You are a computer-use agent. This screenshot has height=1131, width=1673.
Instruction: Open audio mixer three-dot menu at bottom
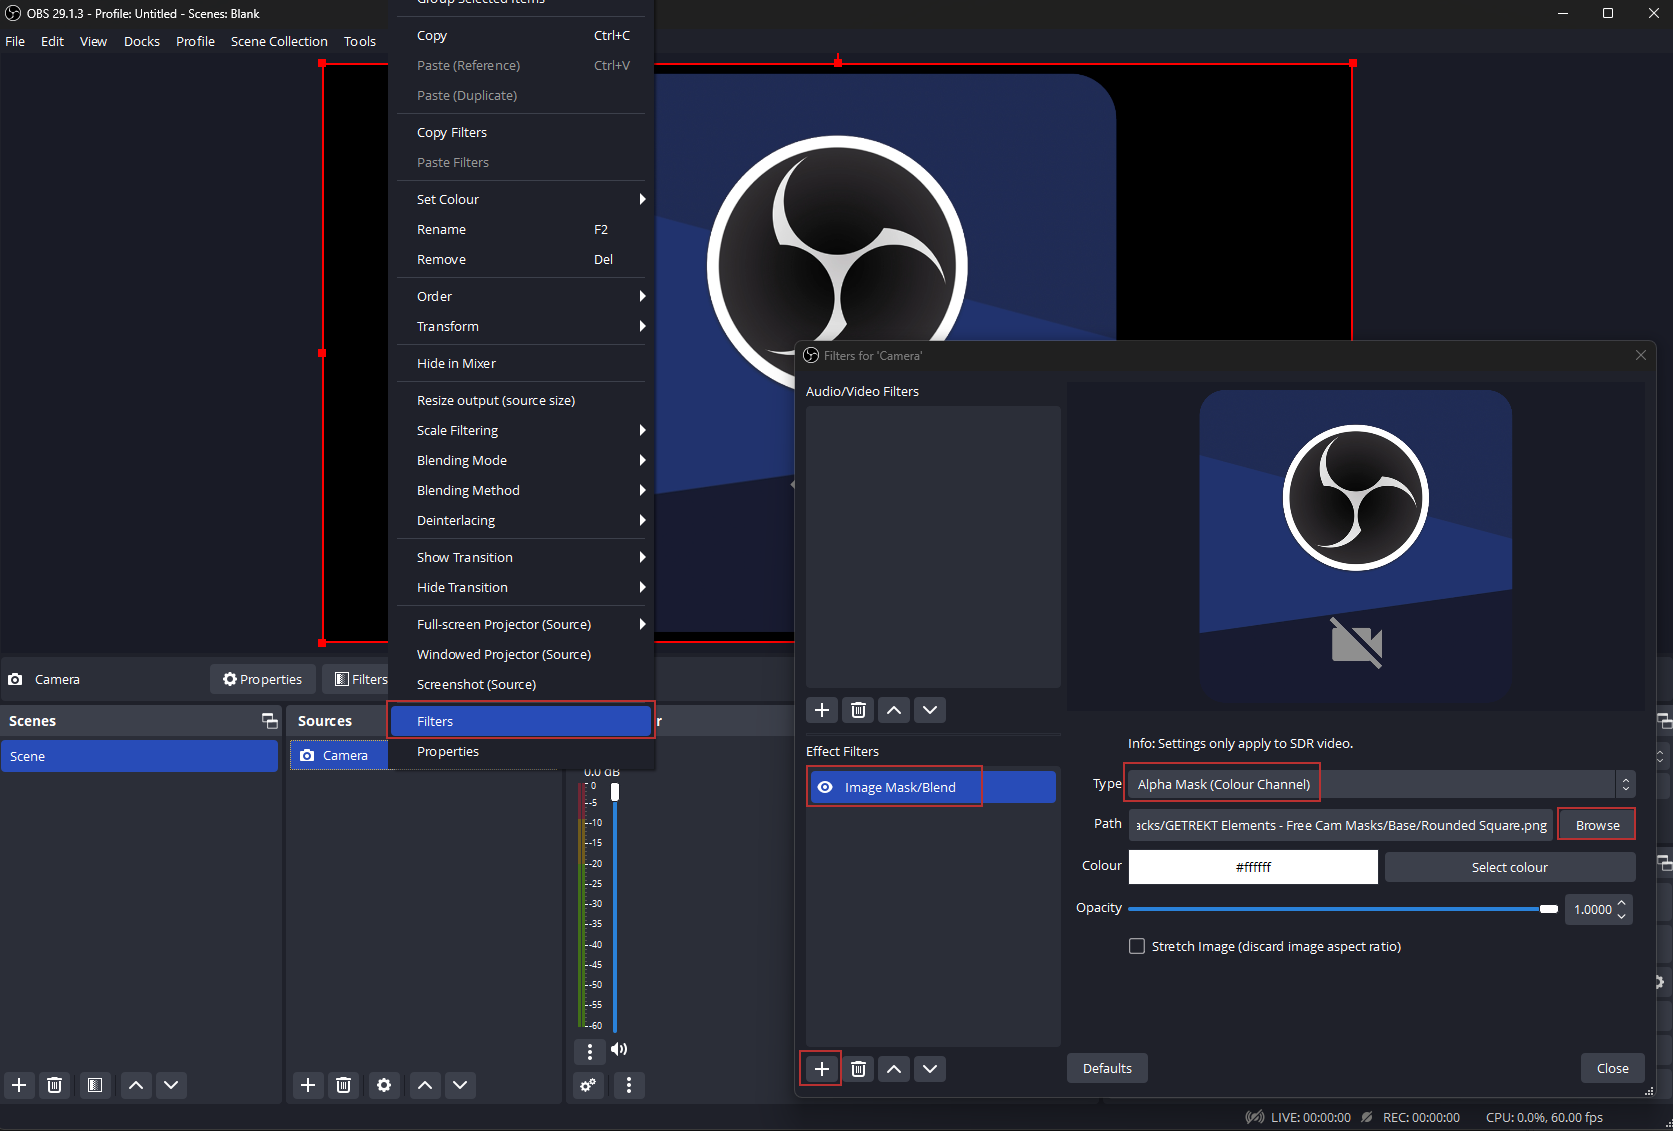click(x=629, y=1085)
